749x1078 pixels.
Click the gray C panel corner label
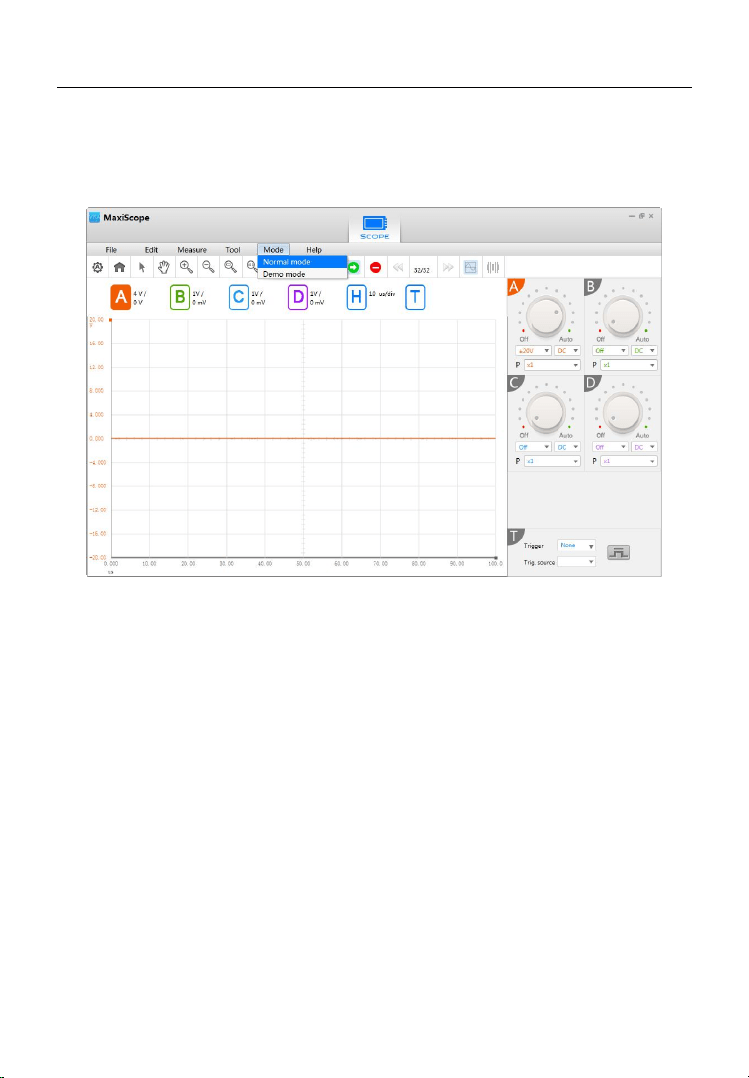pyautogui.click(x=514, y=382)
